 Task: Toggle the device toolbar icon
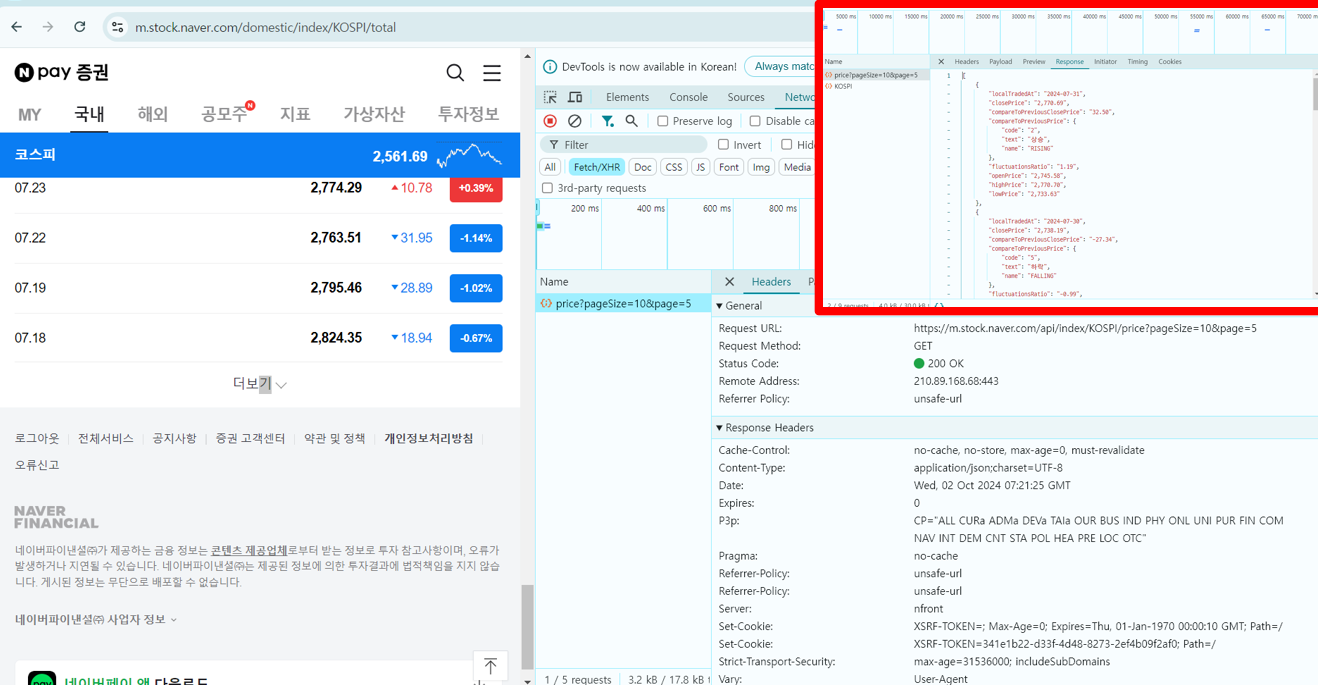pos(575,97)
